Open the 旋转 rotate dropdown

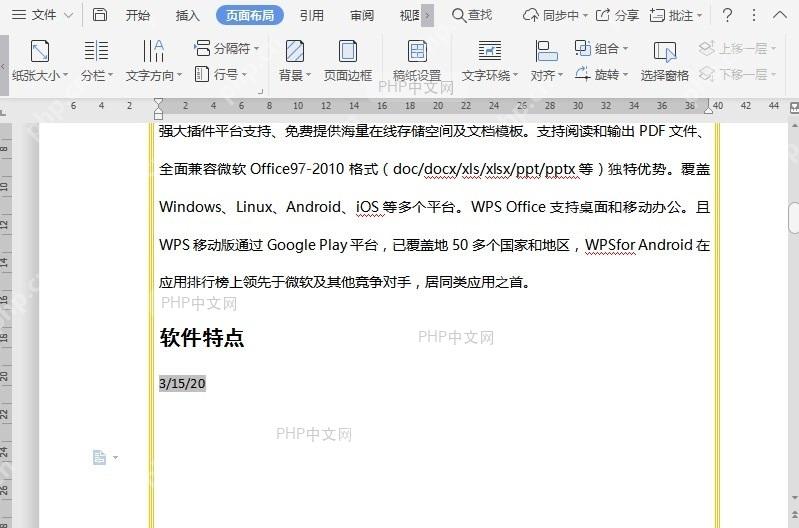601,74
